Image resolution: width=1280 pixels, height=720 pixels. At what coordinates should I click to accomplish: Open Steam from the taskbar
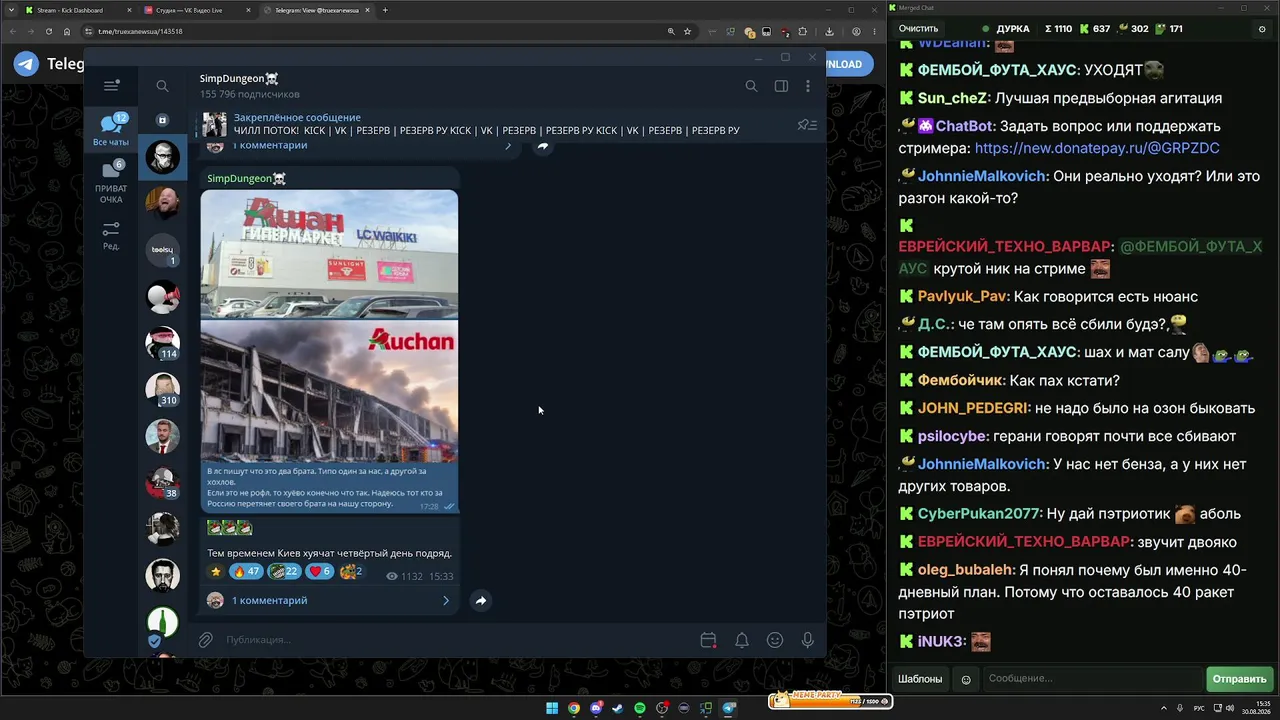pyautogui.click(x=618, y=709)
